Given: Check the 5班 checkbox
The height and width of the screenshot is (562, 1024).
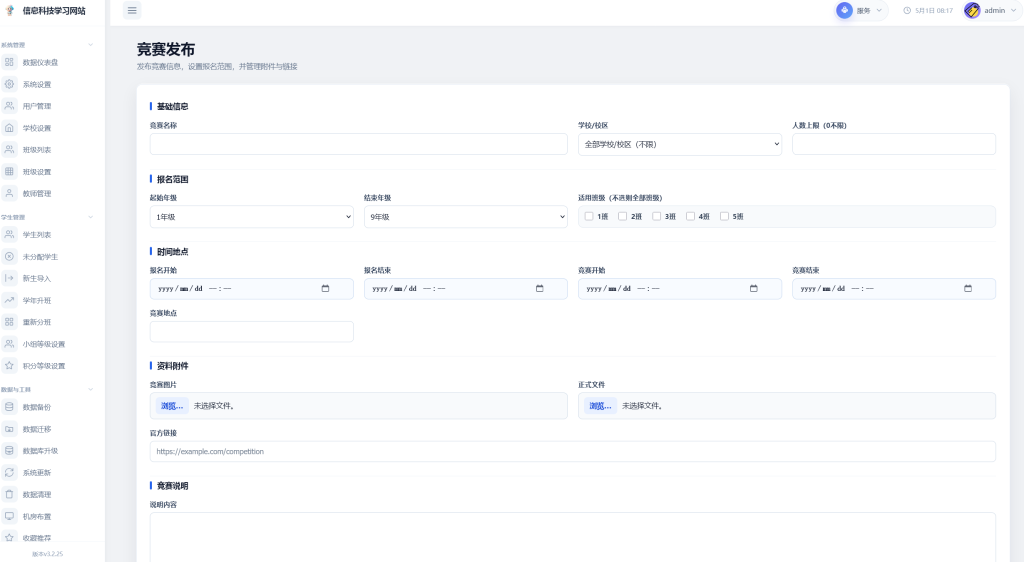Looking at the screenshot, I should pos(724,216).
